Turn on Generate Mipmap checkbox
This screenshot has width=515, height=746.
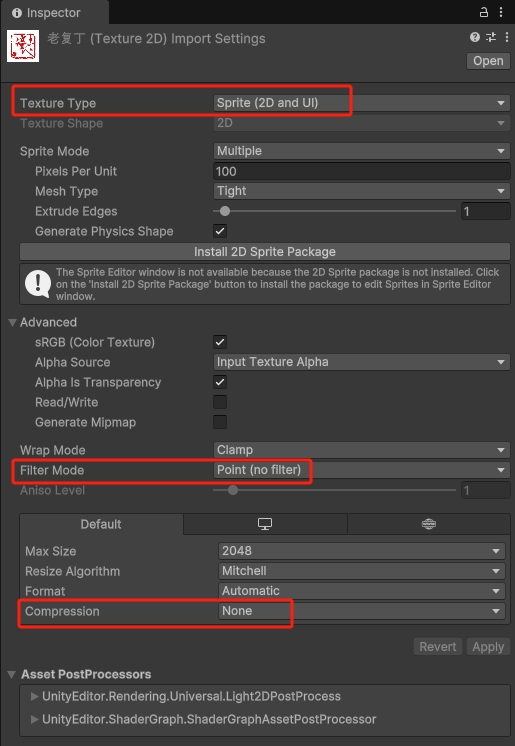[x=220, y=422]
